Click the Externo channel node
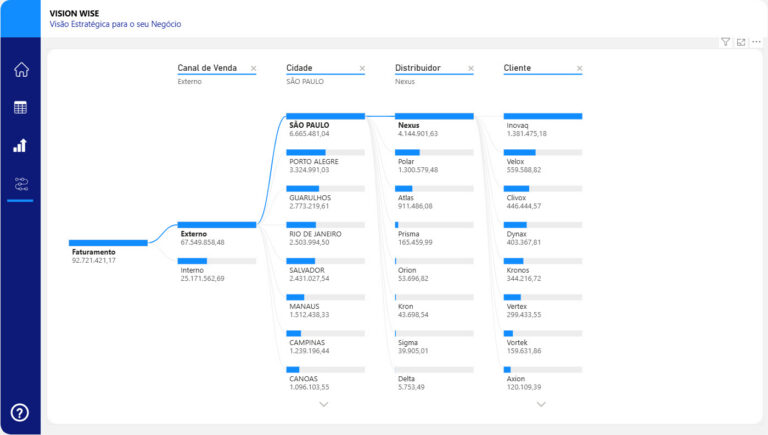This screenshot has width=768, height=435. pos(216,225)
